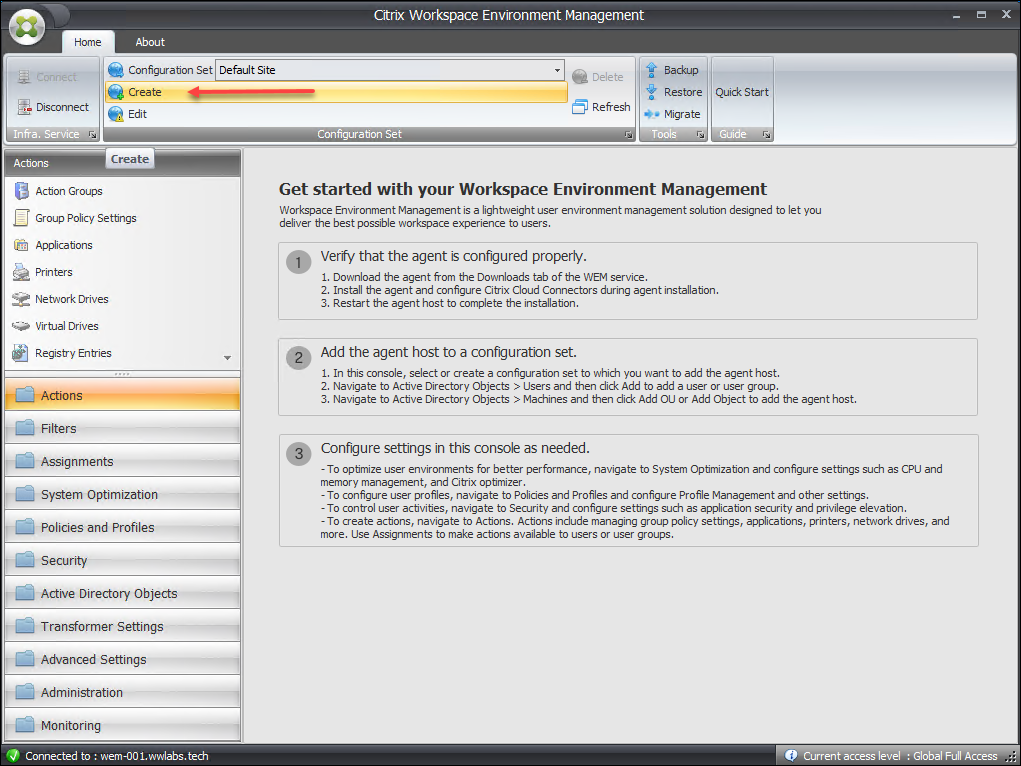Viewport: 1021px width, 766px height.
Task: Expand the Guide group launcher
Action: pyautogui.click(x=766, y=135)
